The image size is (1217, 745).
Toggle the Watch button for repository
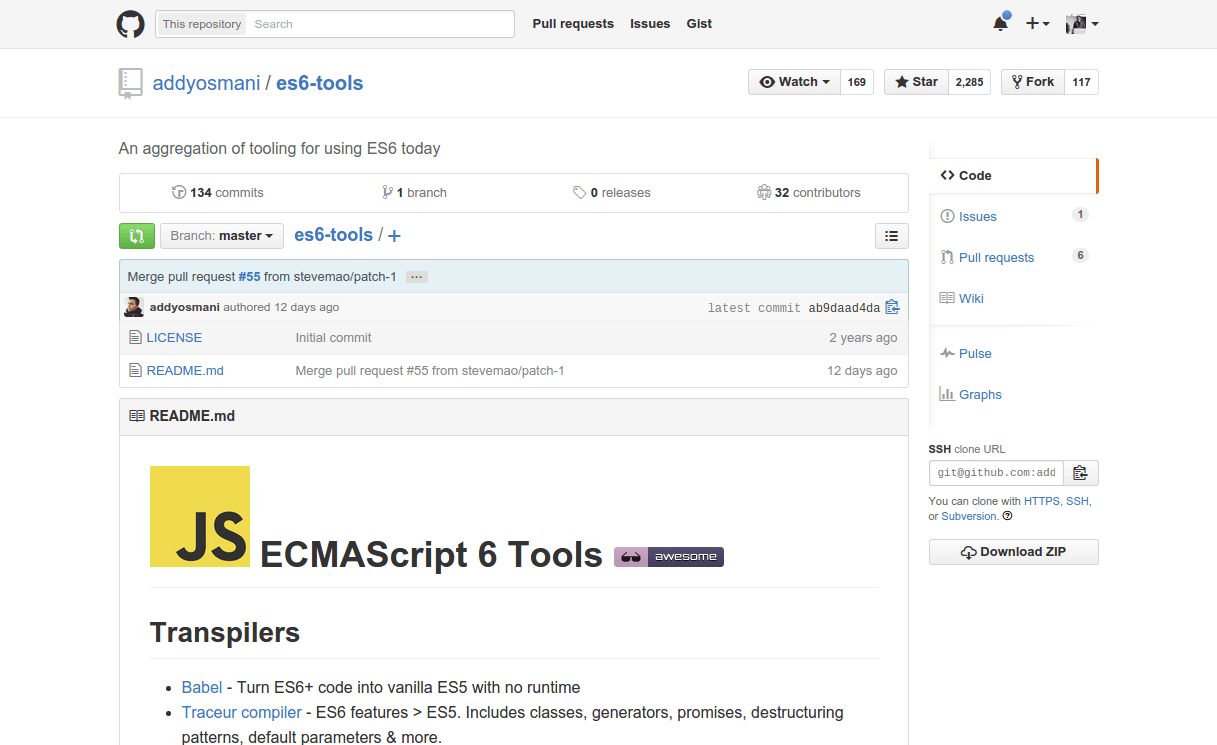click(x=795, y=82)
